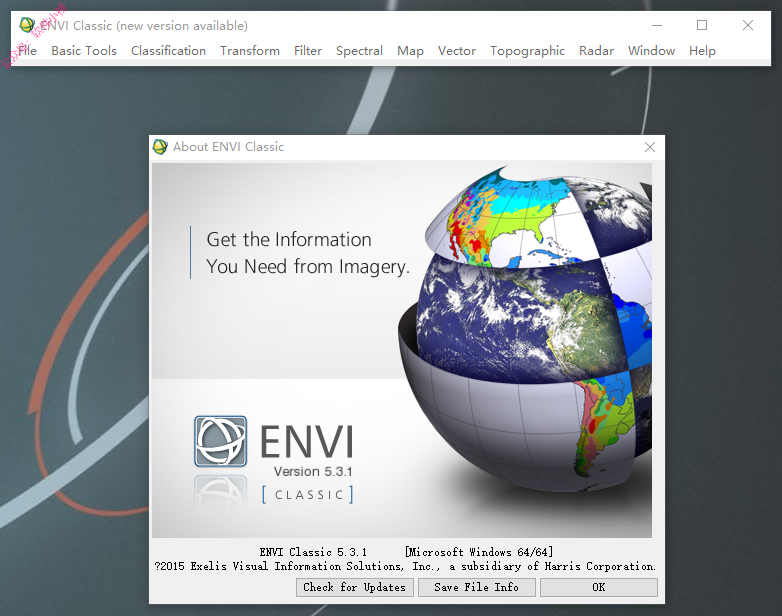Click the 'Version 5.3.1' text

point(313,471)
